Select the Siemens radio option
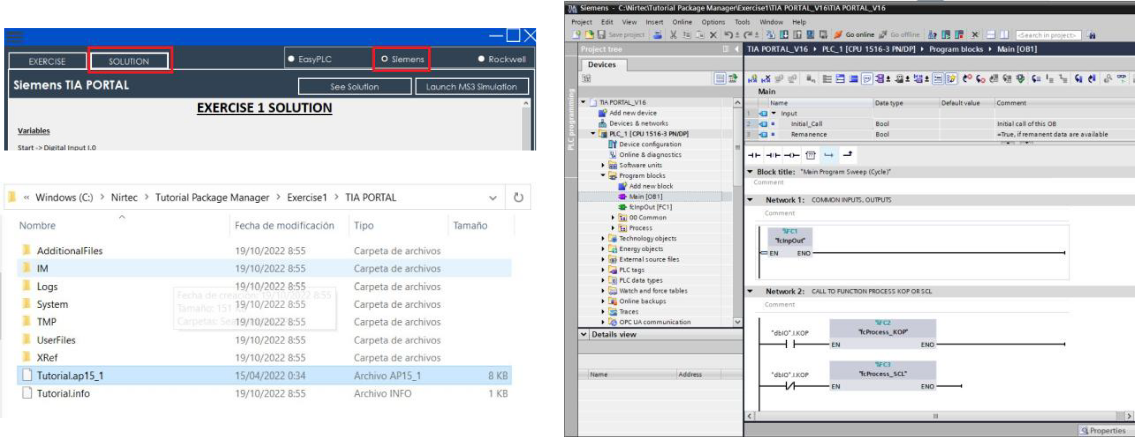 [384, 59]
